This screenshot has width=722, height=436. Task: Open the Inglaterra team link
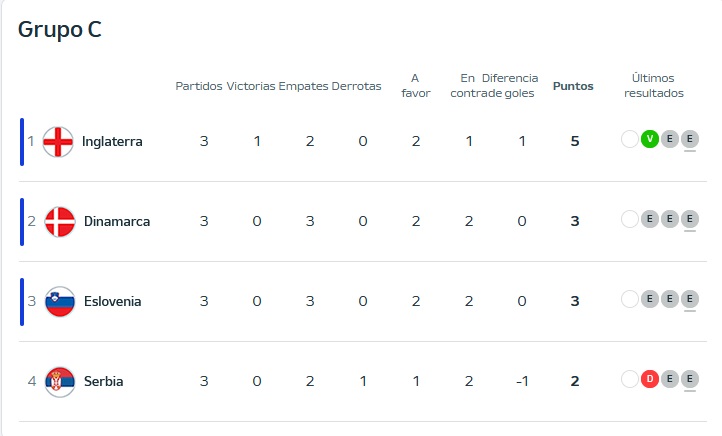tap(112, 141)
